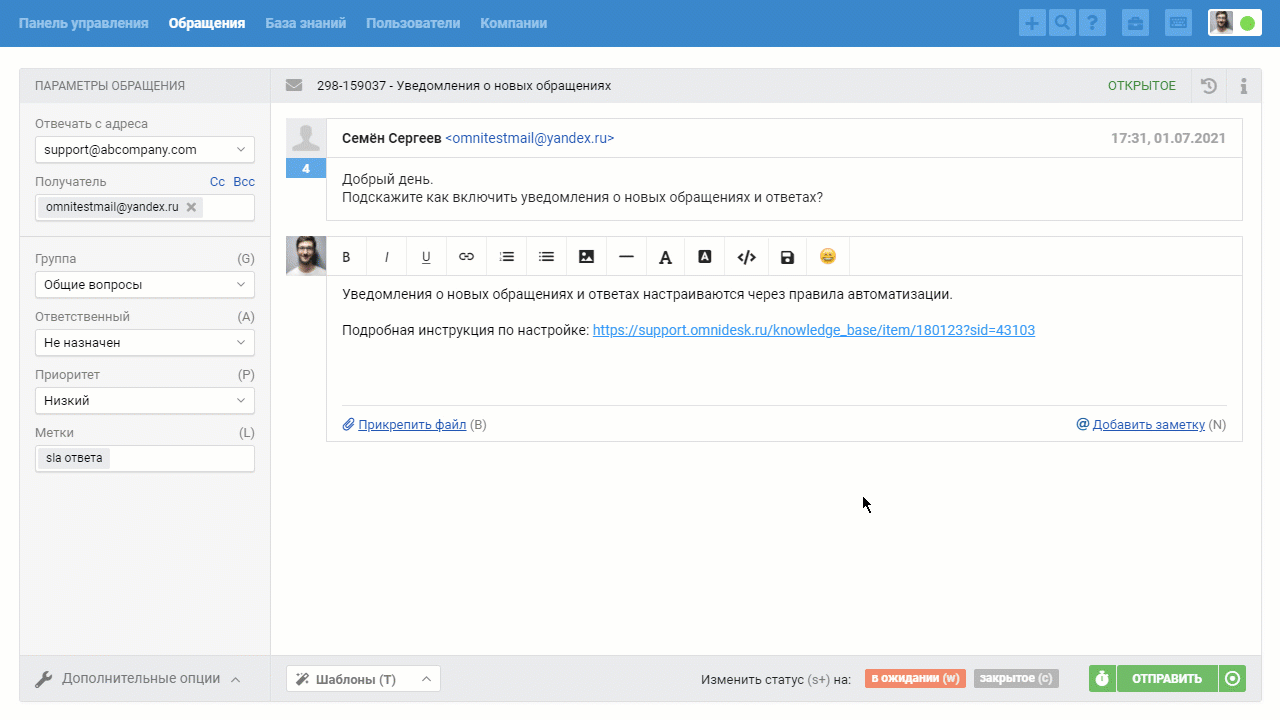
Task: Open the Ответственный dropdown
Action: click(145, 343)
